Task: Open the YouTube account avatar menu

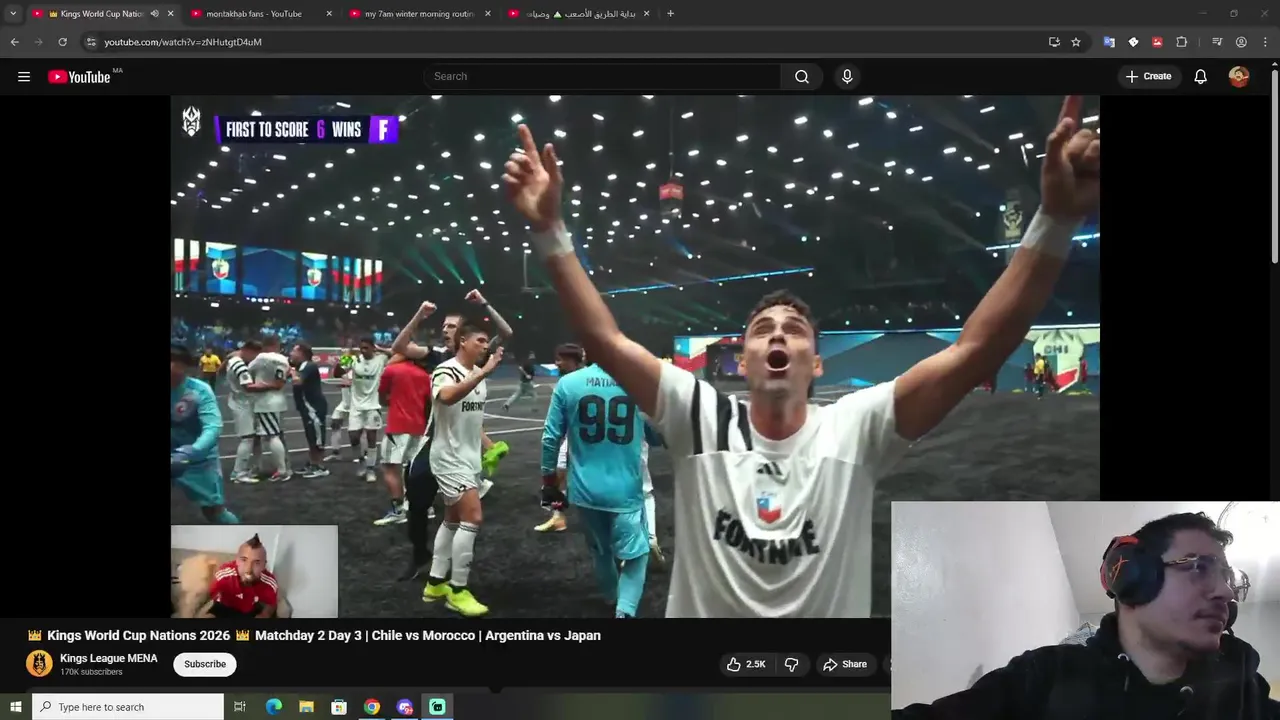Action: 1239,77
